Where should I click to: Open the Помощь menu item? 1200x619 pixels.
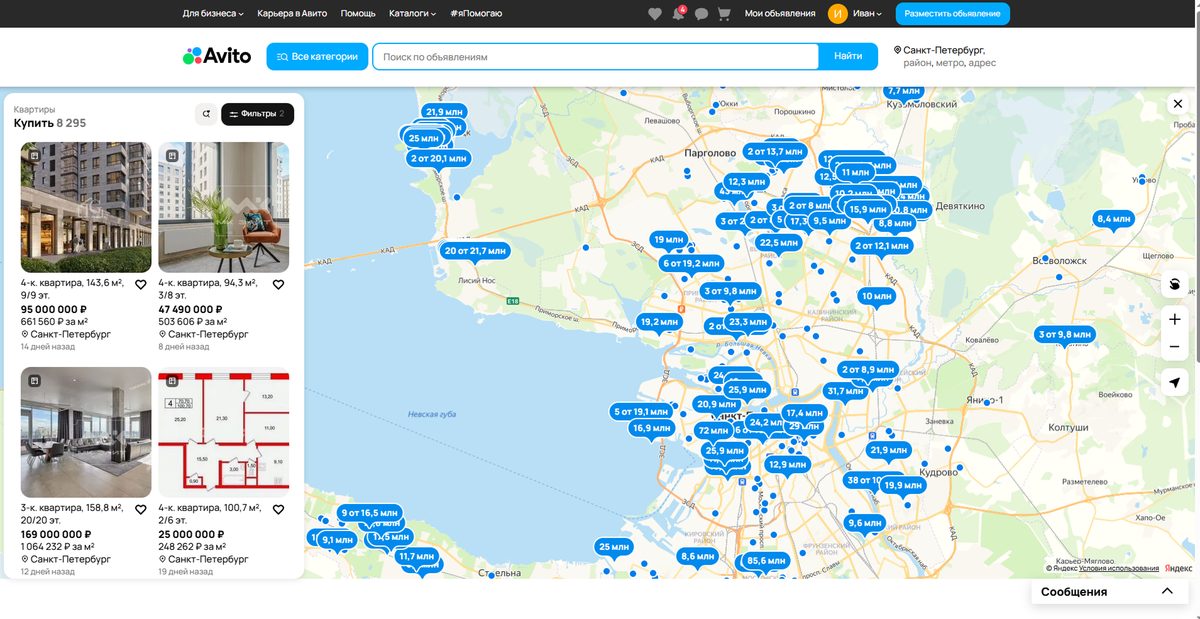coord(358,14)
